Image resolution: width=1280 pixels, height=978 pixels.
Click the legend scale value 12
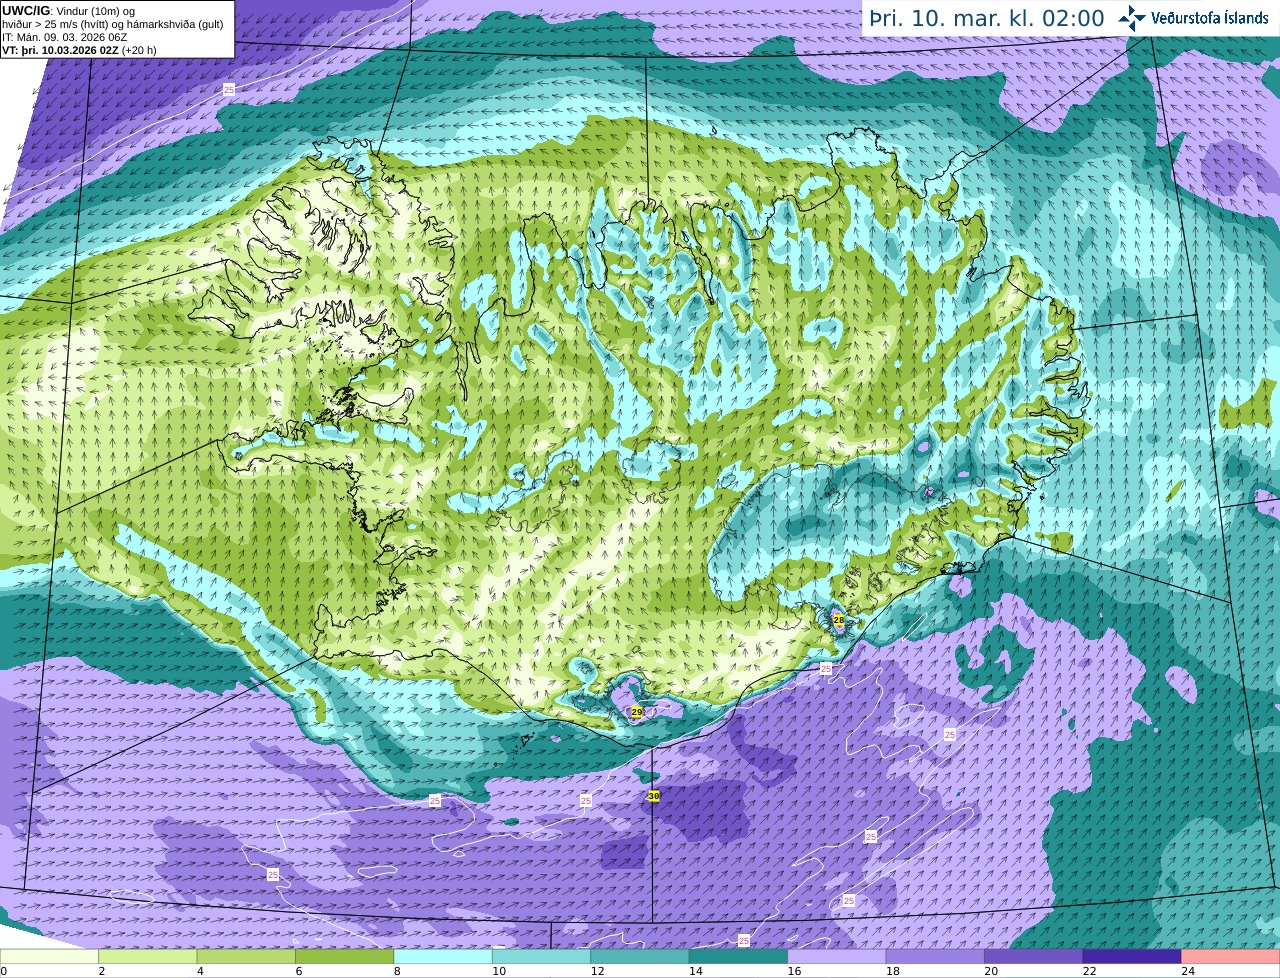[x=597, y=971]
